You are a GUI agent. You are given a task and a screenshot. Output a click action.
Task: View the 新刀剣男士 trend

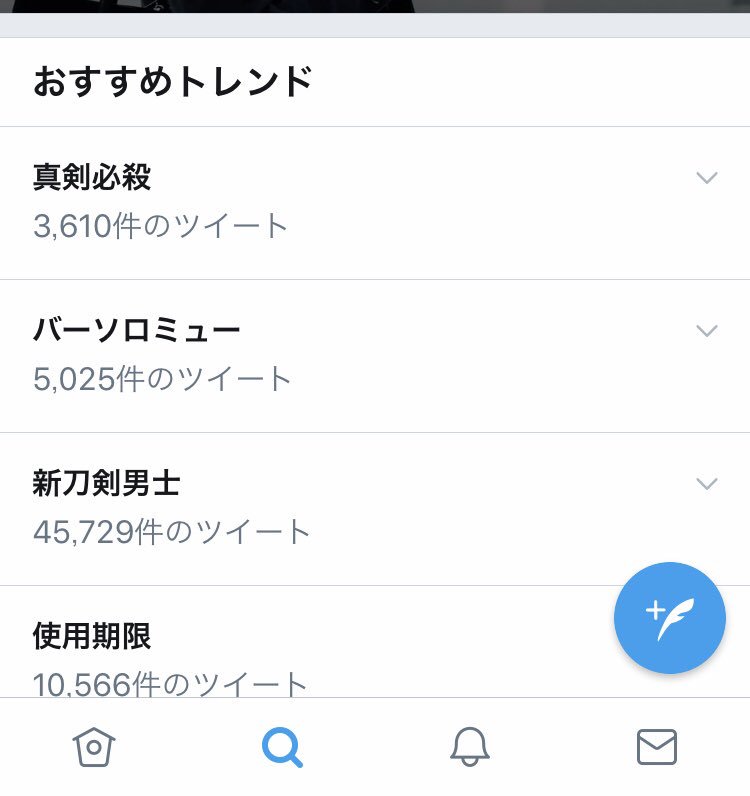[x=106, y=483]
